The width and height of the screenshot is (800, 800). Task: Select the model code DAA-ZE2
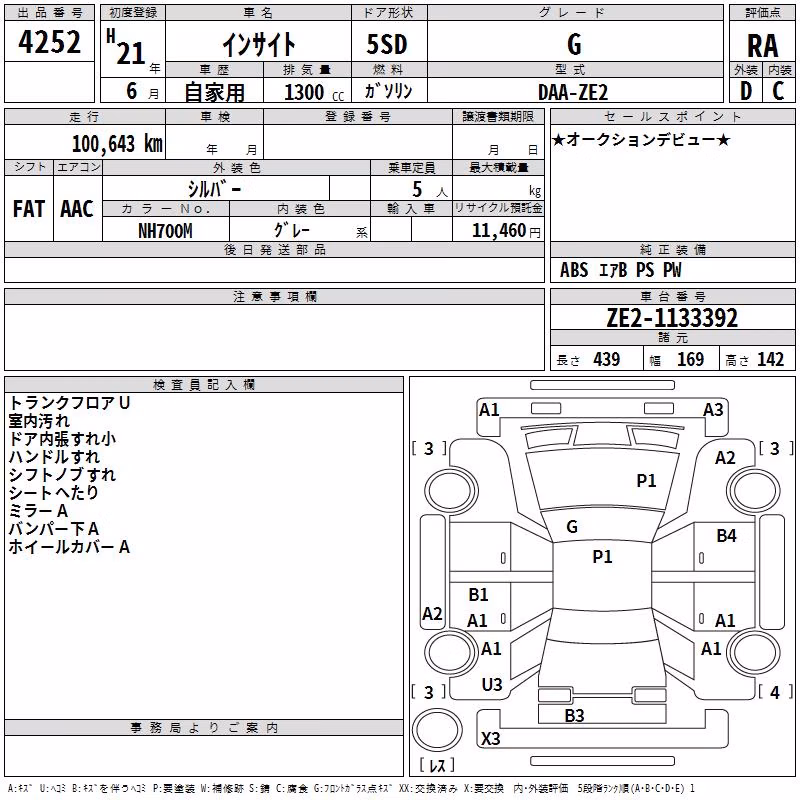573,92
